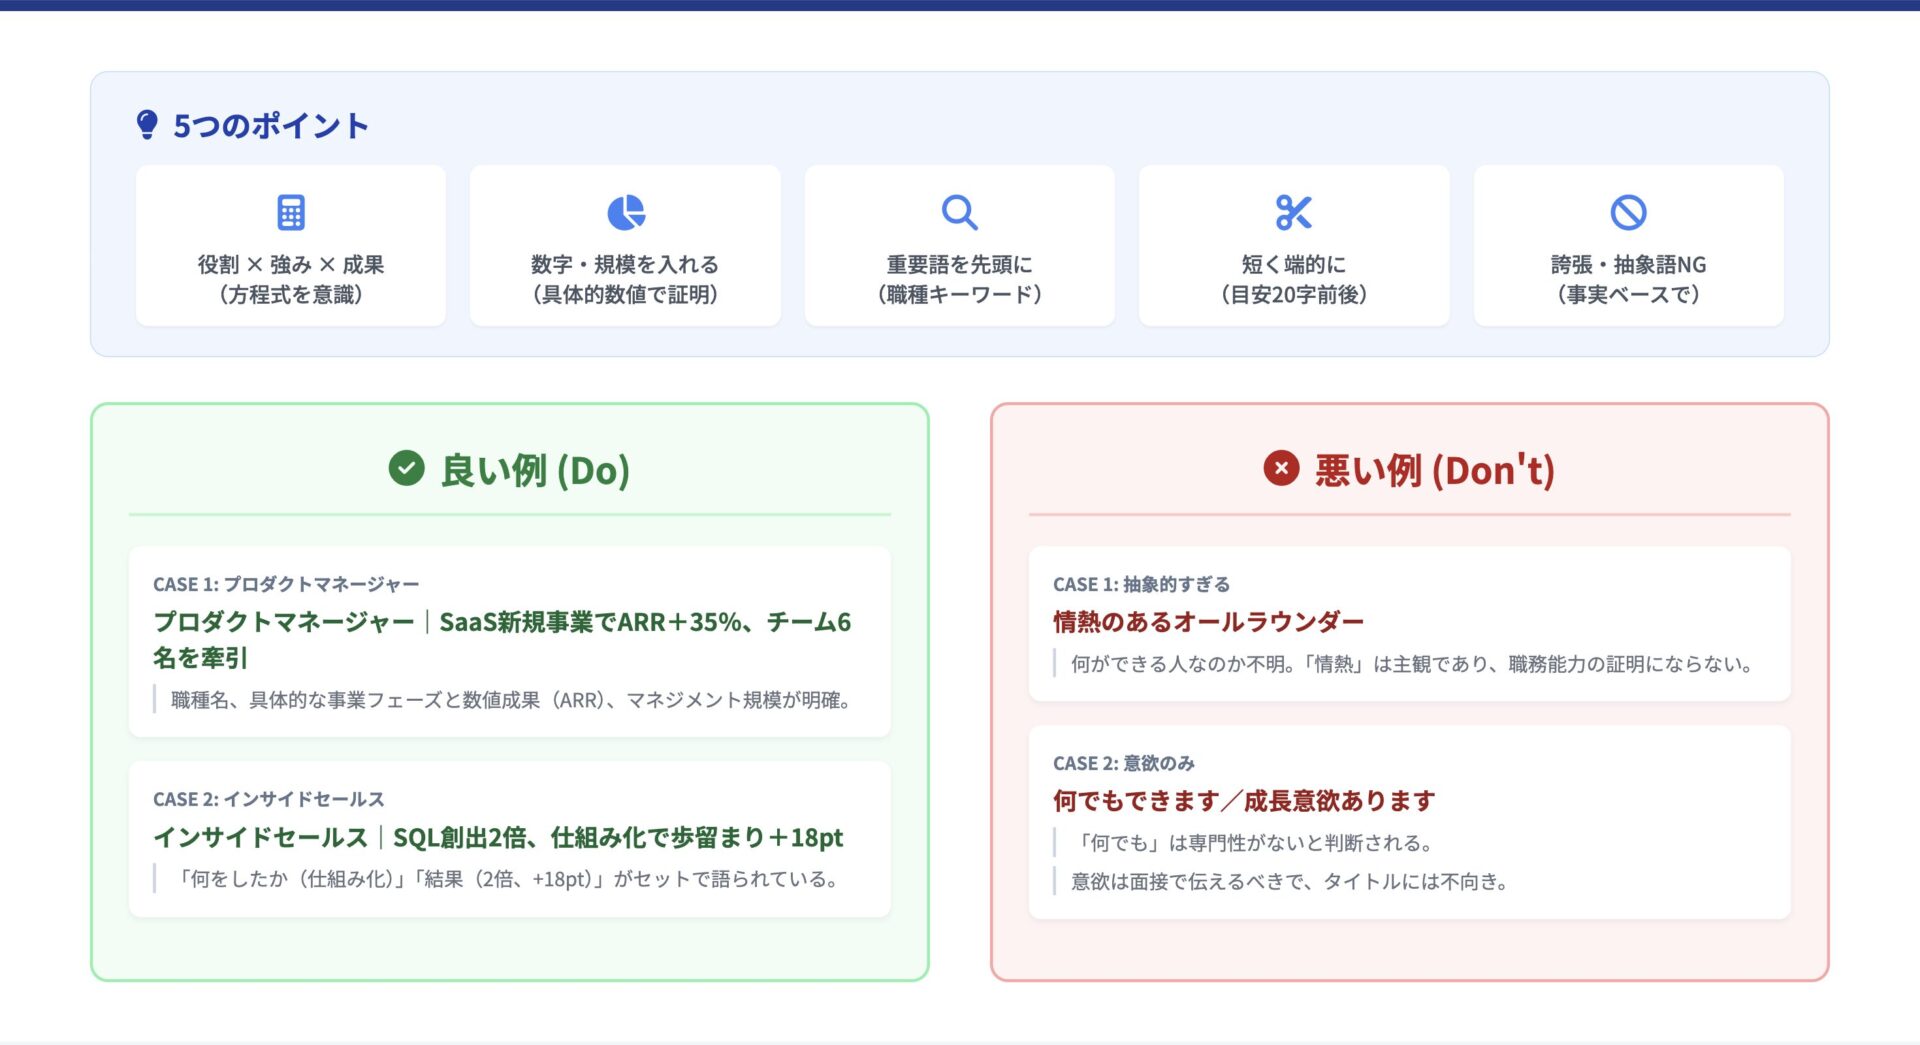The image size is (1920, 1045).
Task: Click the scissors icon above 短く端的に
Action: [x=1293, y=213]
